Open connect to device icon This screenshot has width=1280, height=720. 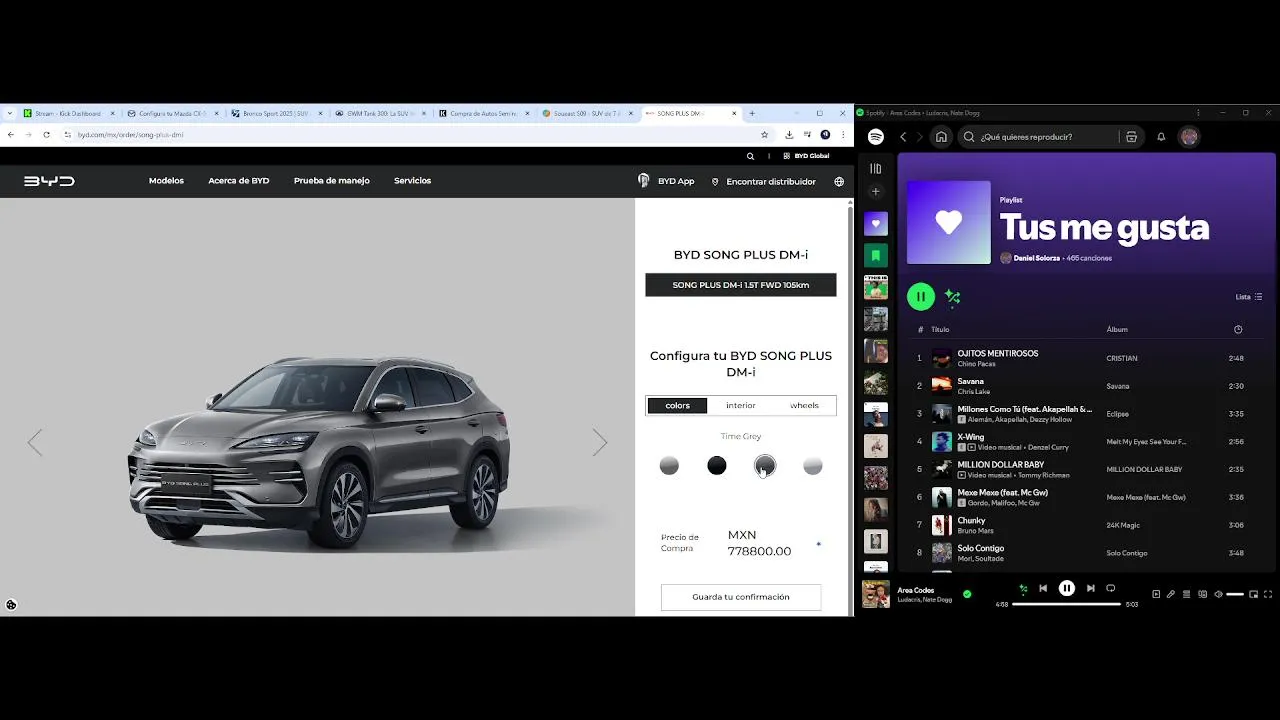coord(1203,594)
